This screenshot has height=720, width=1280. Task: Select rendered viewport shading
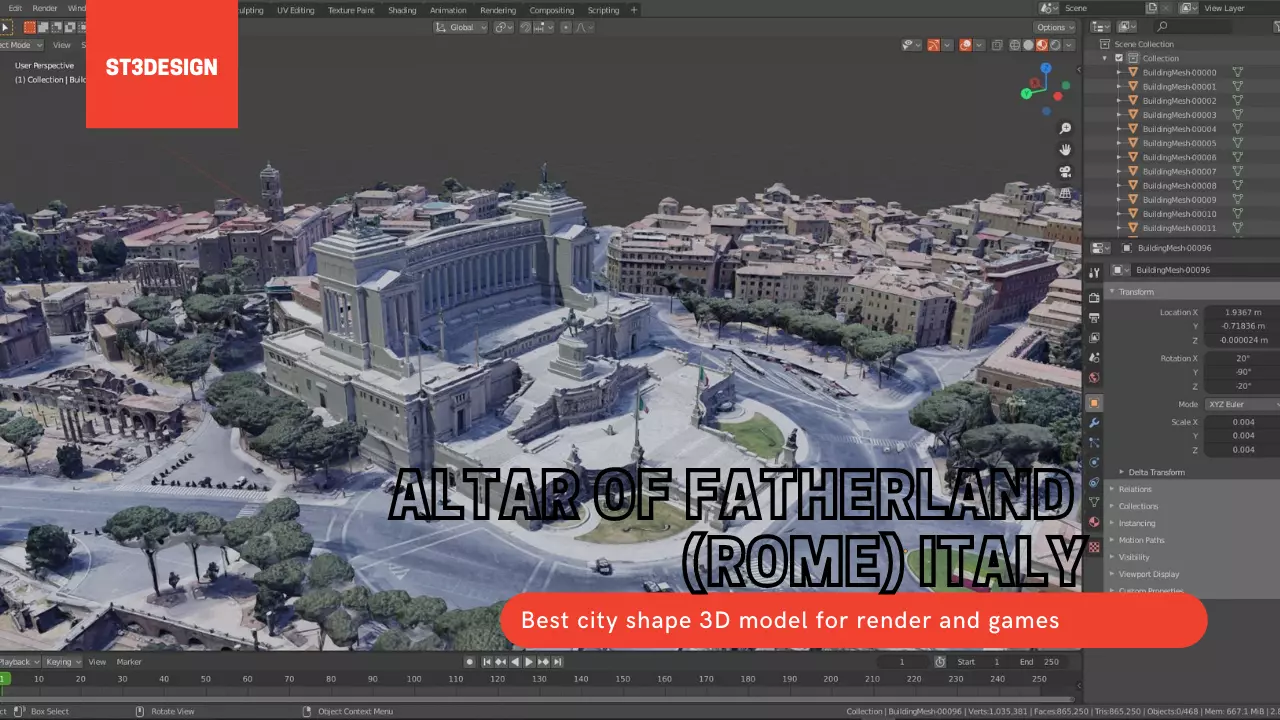pyautogui.click(x=1054, y=45)
